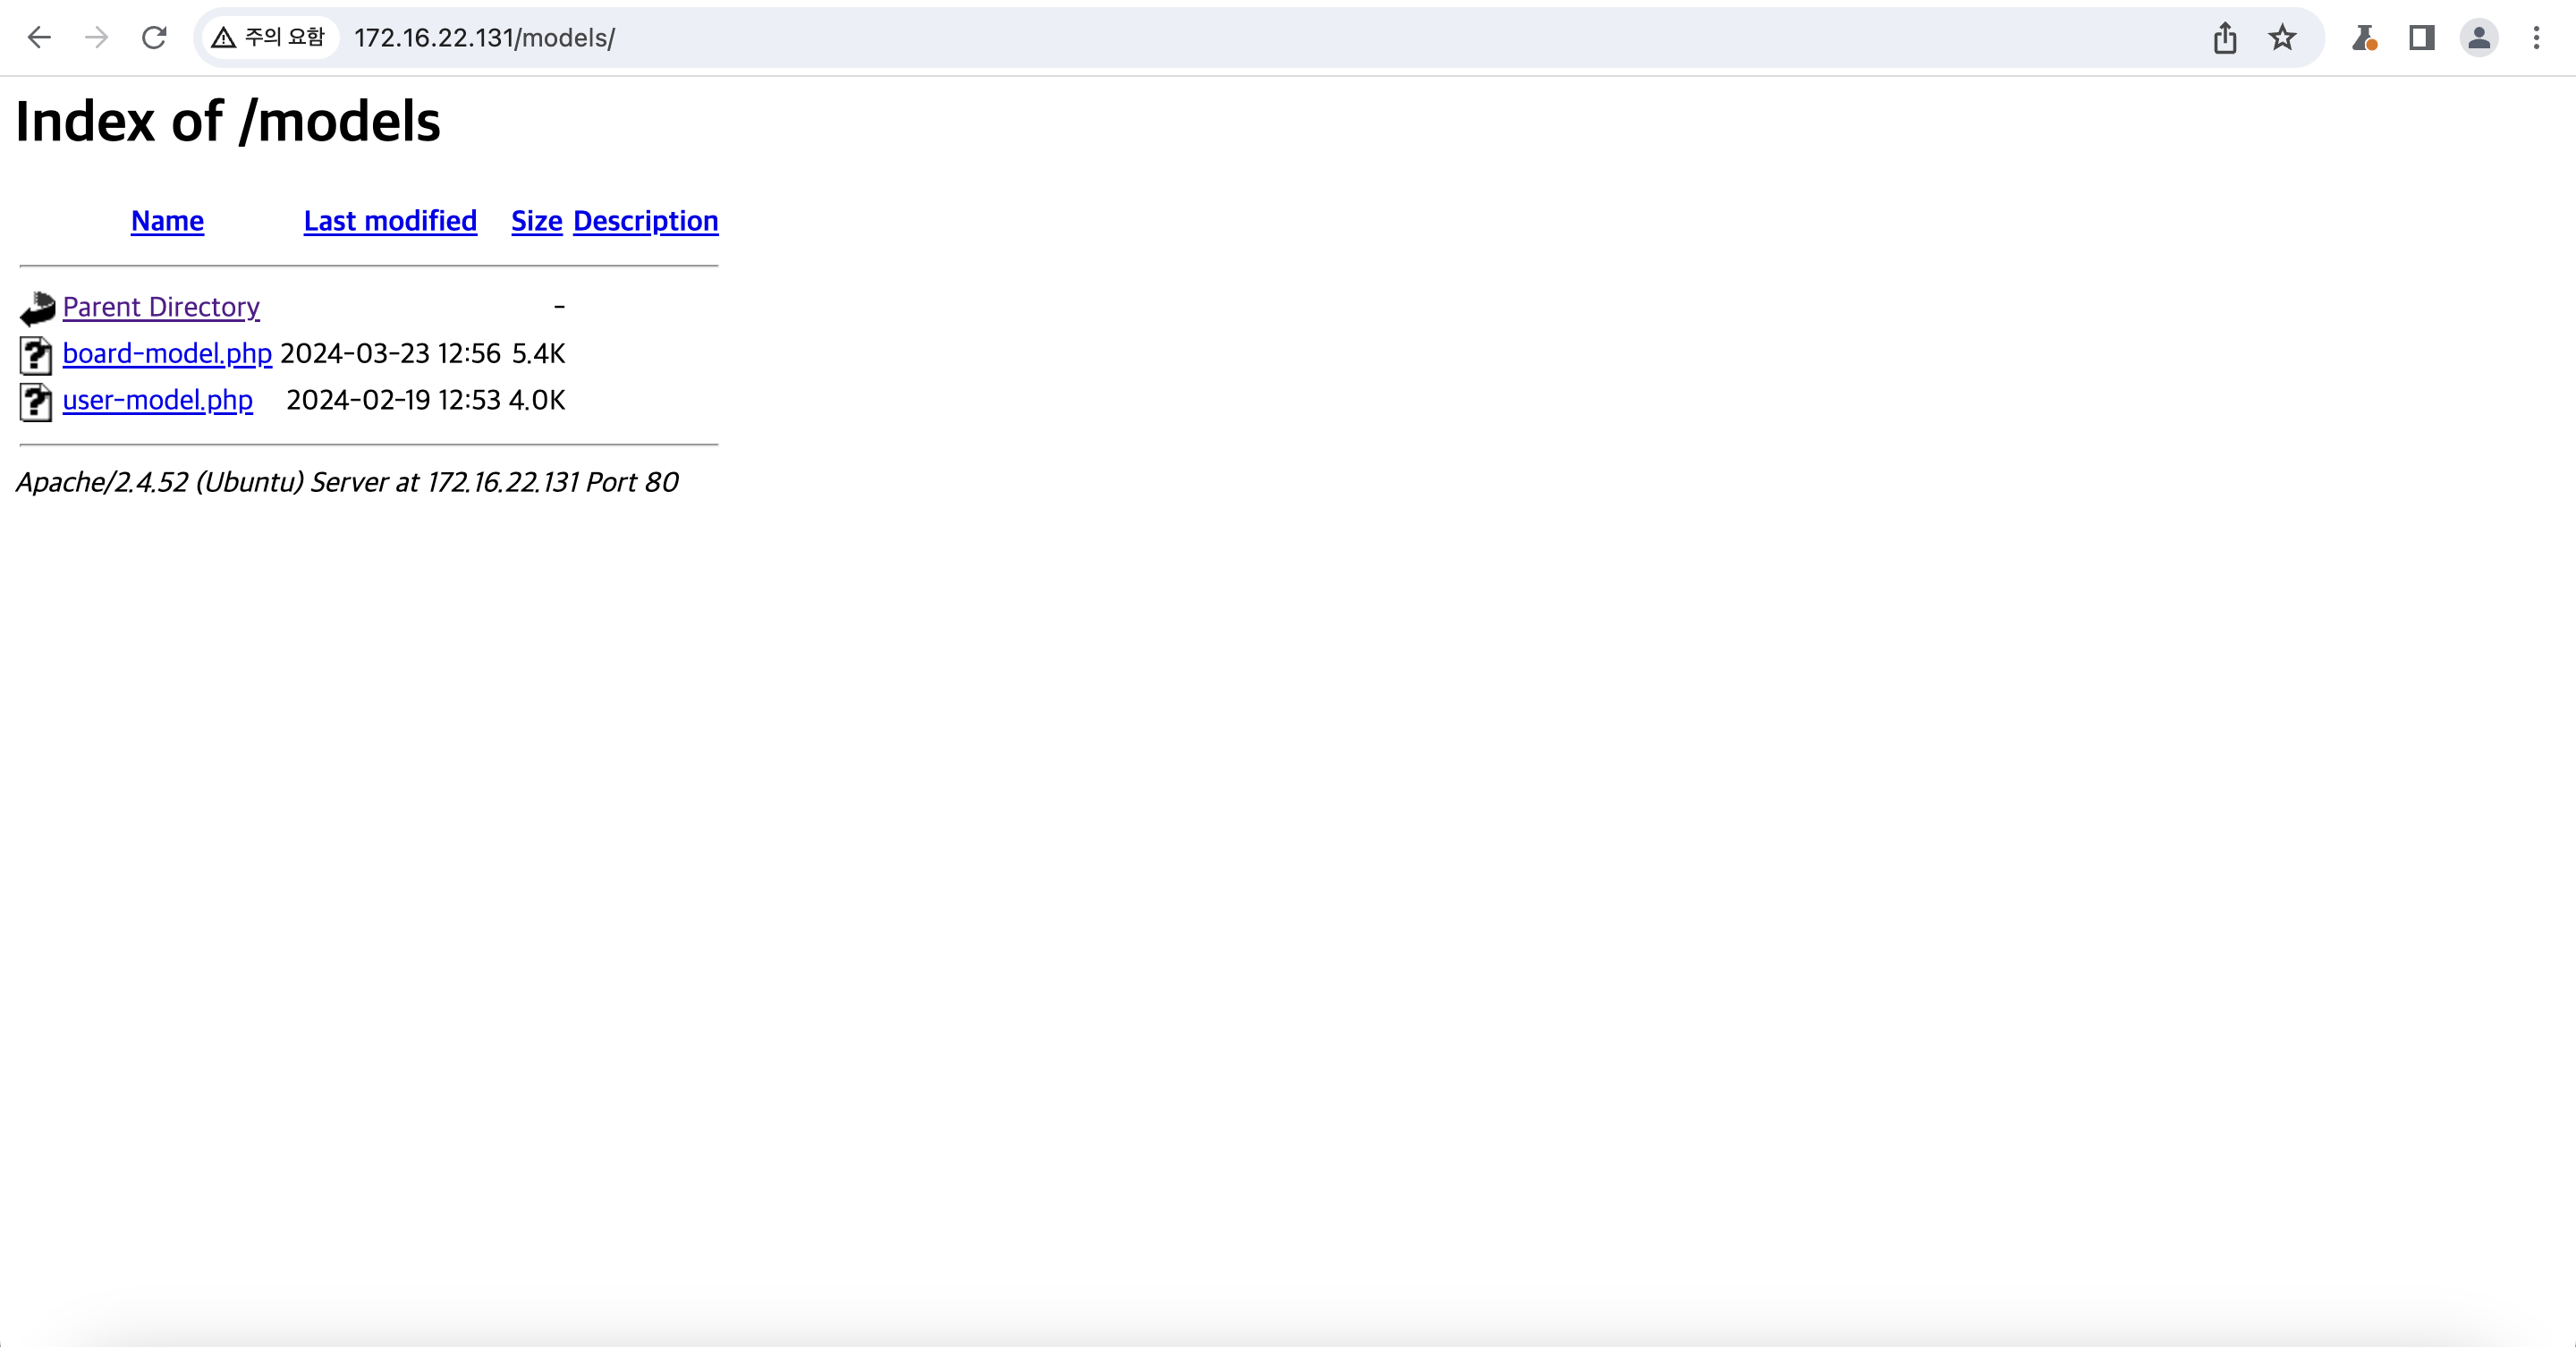Click the file icon beside user-model.php
Viewport: 2576px width, 1347px height.
click(x=36, y=402)
